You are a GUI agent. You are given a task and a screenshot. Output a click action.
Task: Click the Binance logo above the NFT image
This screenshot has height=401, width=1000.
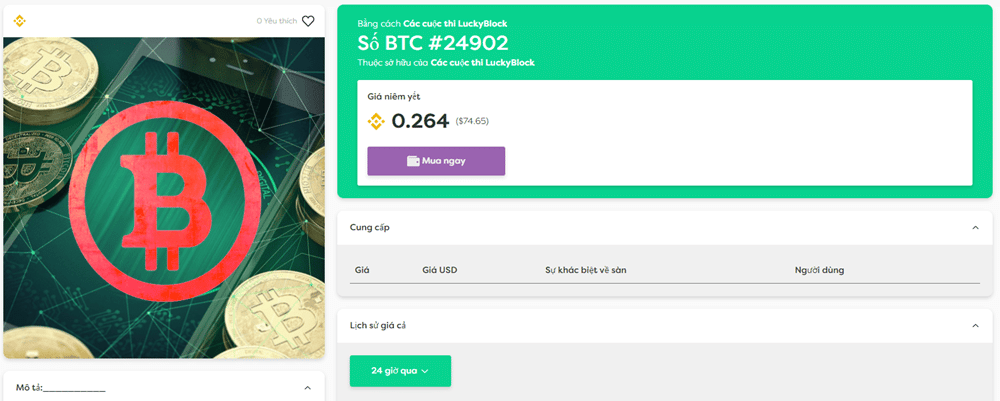click(19, 21)
